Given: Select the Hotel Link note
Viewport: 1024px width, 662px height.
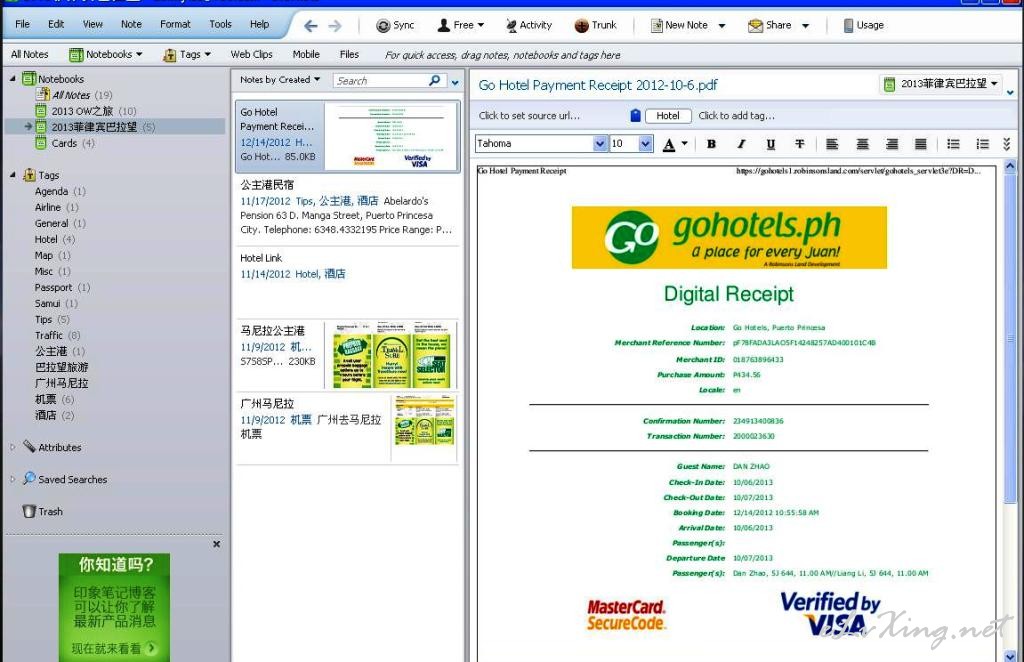Looking at the screenshot, I should [x=347, y=281].
